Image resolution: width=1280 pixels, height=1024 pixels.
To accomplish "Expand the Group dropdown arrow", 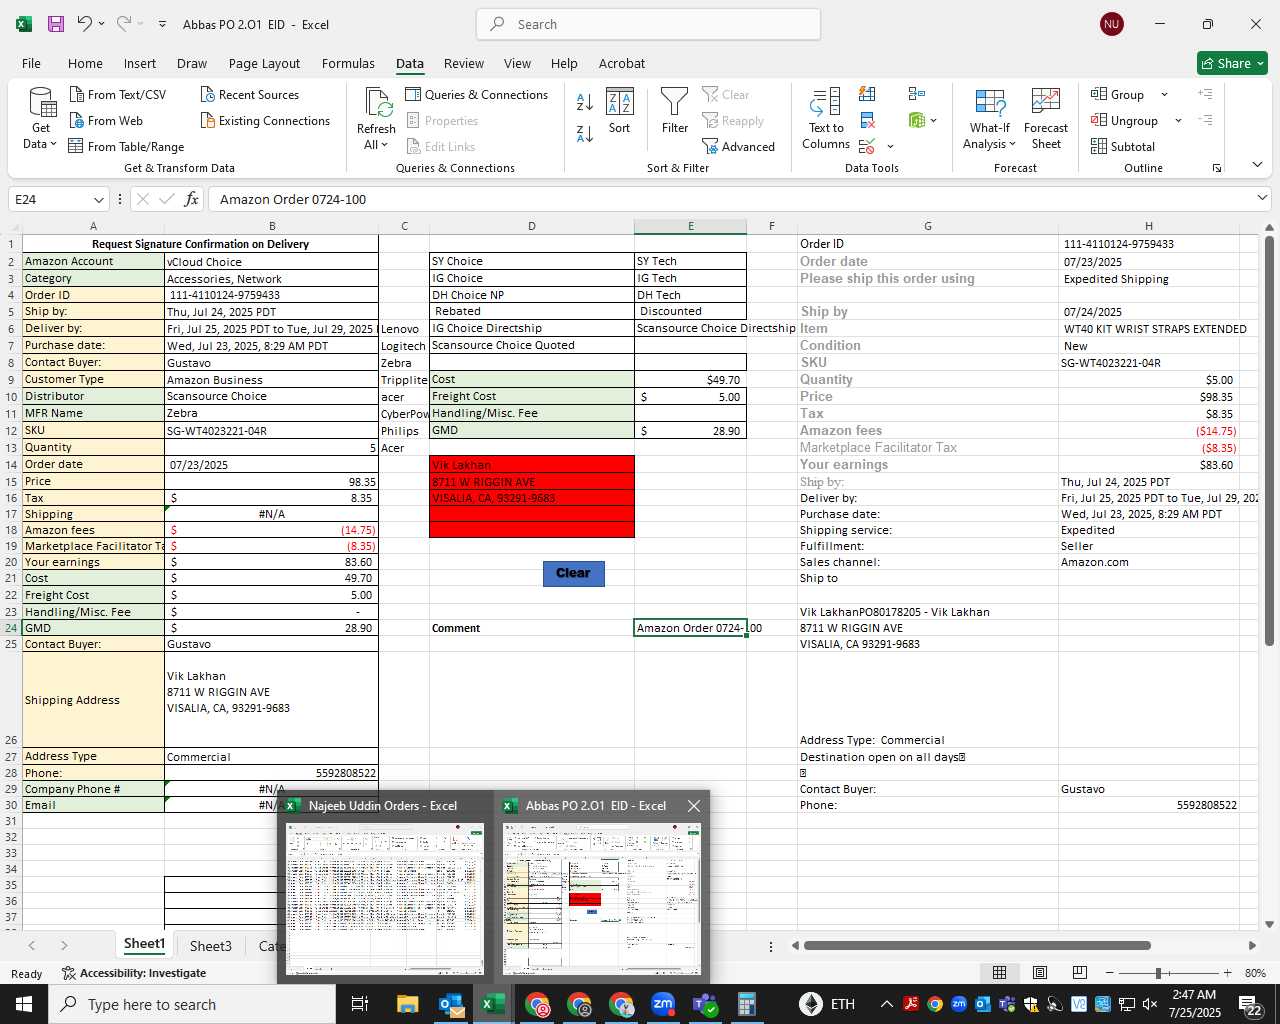I will pos(1164,95).
